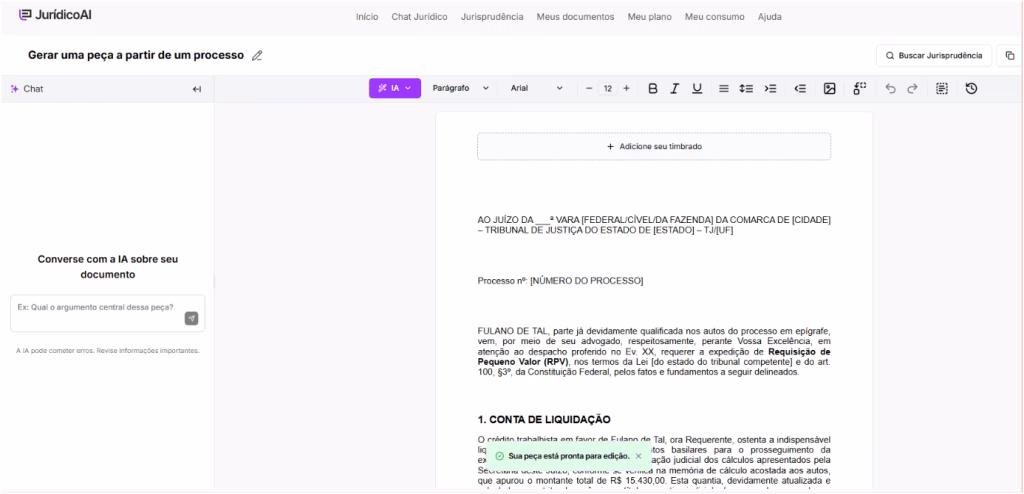Go to Jurisprudência
The width and height of the screenshot is (1024, 494).
[x=492, y=17]
